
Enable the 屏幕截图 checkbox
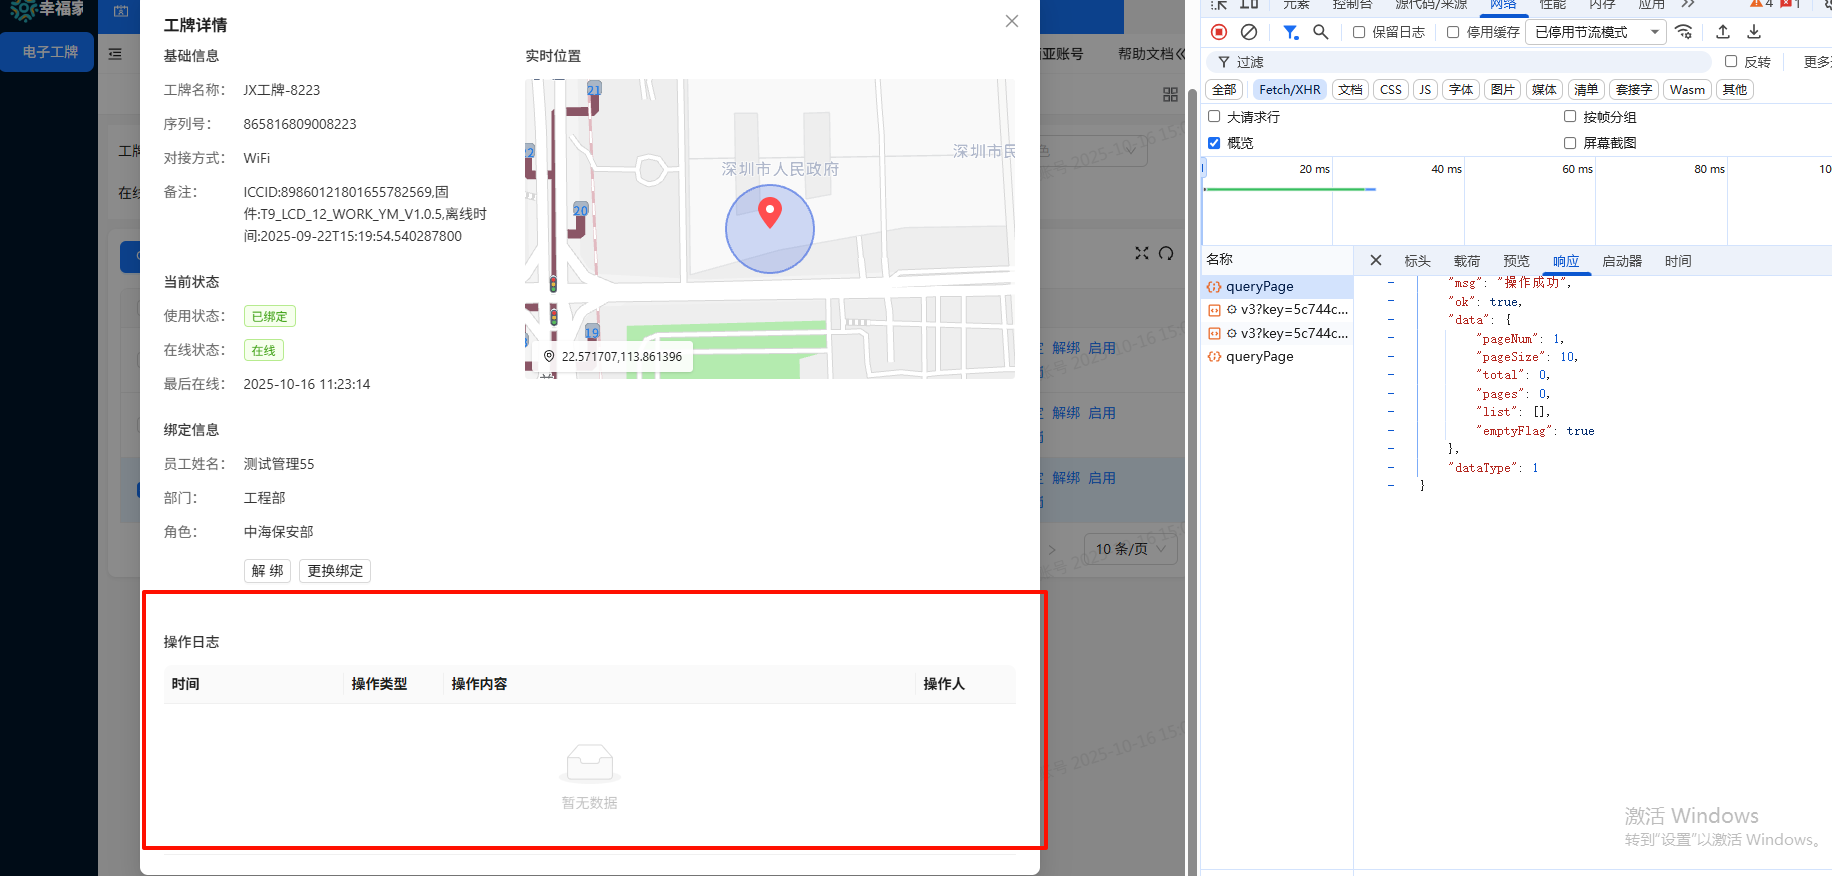(x=1570, y=143)
